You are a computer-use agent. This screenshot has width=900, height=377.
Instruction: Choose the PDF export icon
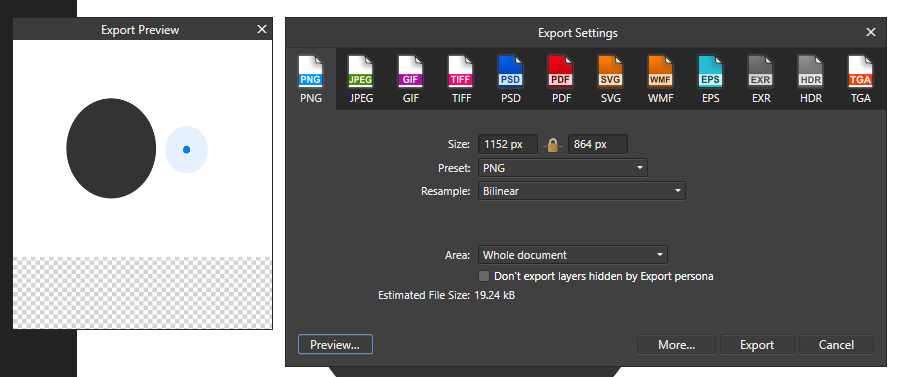point(561,72)
